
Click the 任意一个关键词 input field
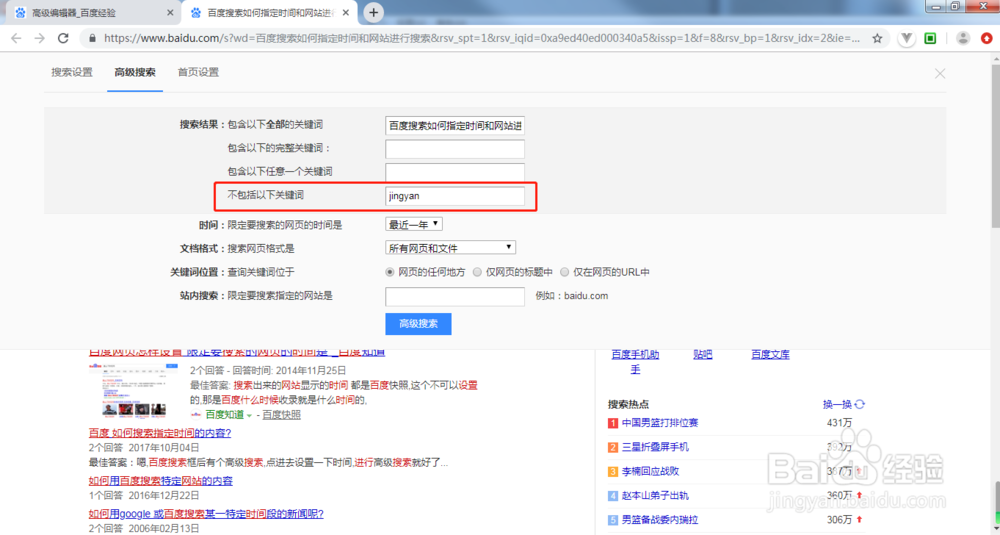(x=455, y=172)
